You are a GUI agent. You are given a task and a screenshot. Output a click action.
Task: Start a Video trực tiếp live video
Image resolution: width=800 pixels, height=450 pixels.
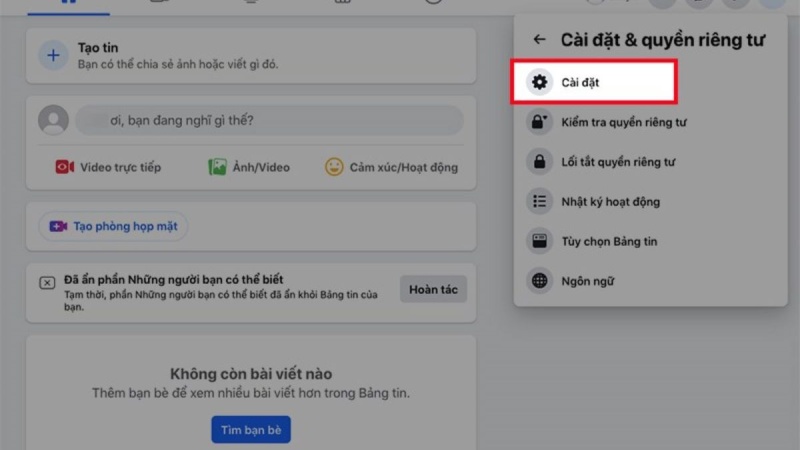pyautogui.click(x=108, y=167)
